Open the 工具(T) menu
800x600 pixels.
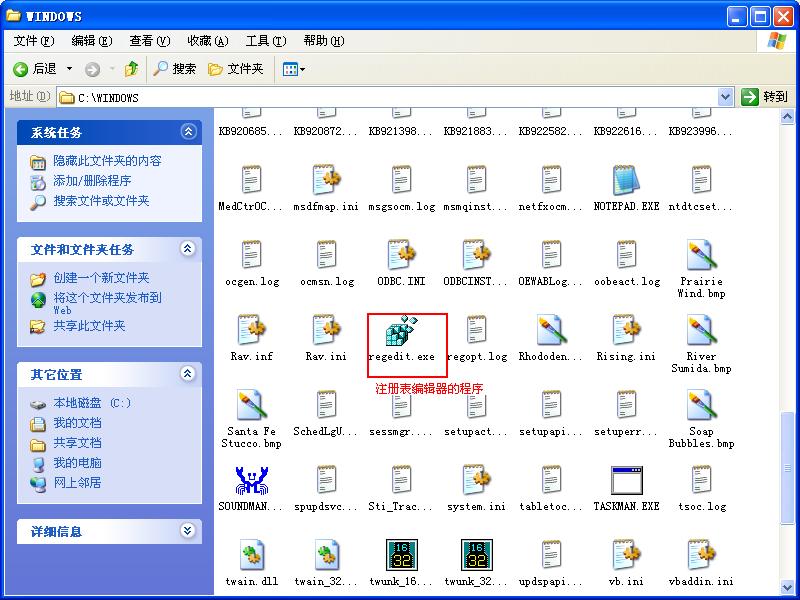[x=266, y=41]
